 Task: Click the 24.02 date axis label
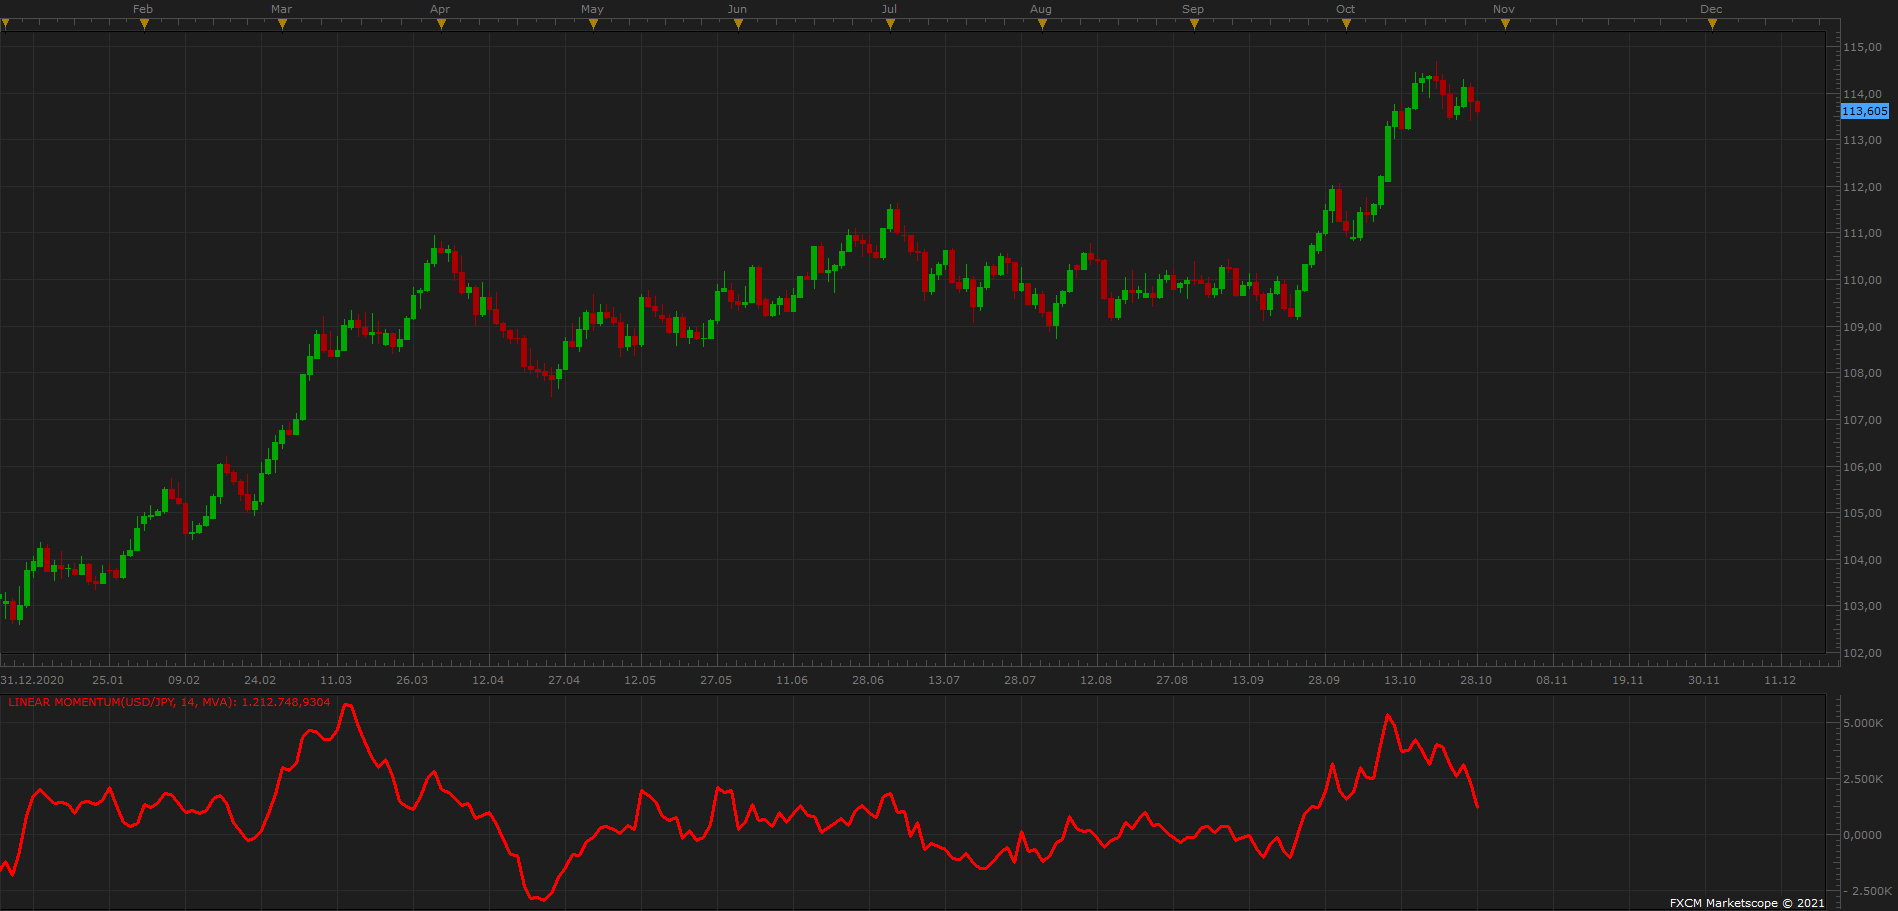point(260,680)
